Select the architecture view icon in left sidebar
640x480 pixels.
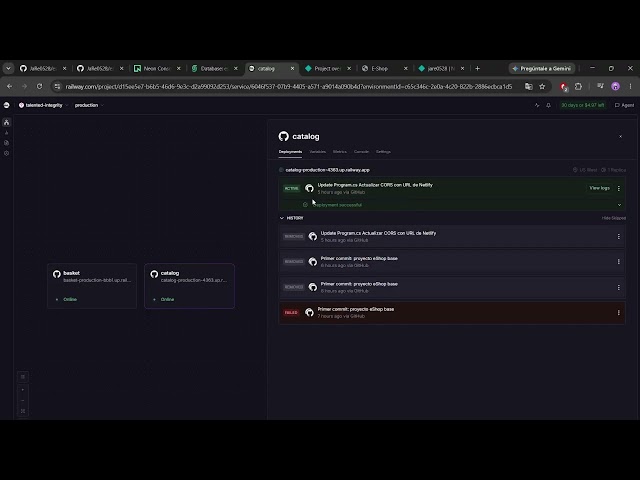[x=7, y=122]
